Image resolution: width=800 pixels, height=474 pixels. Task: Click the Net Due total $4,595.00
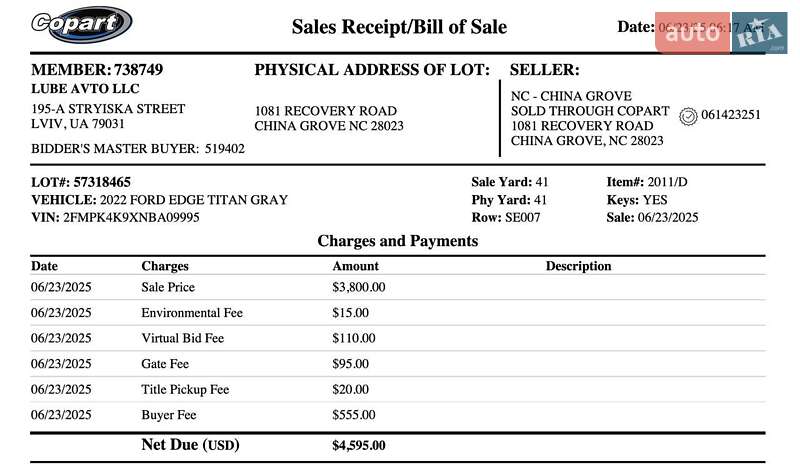tap(358, 446)
